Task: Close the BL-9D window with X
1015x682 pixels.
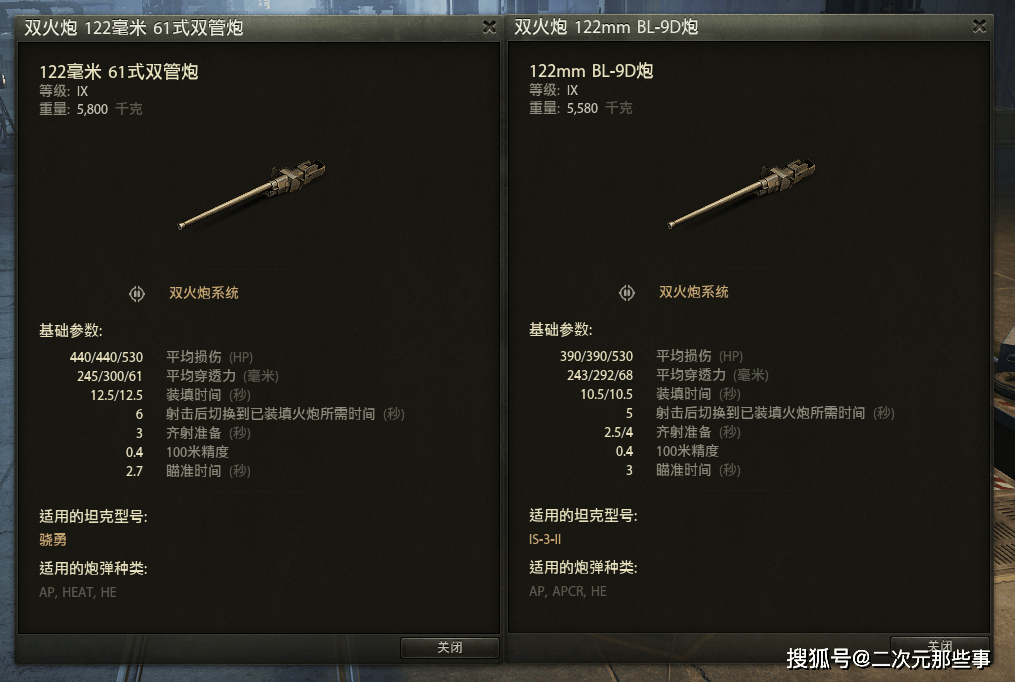Action: pyautogui.click(x=979, y=27)
